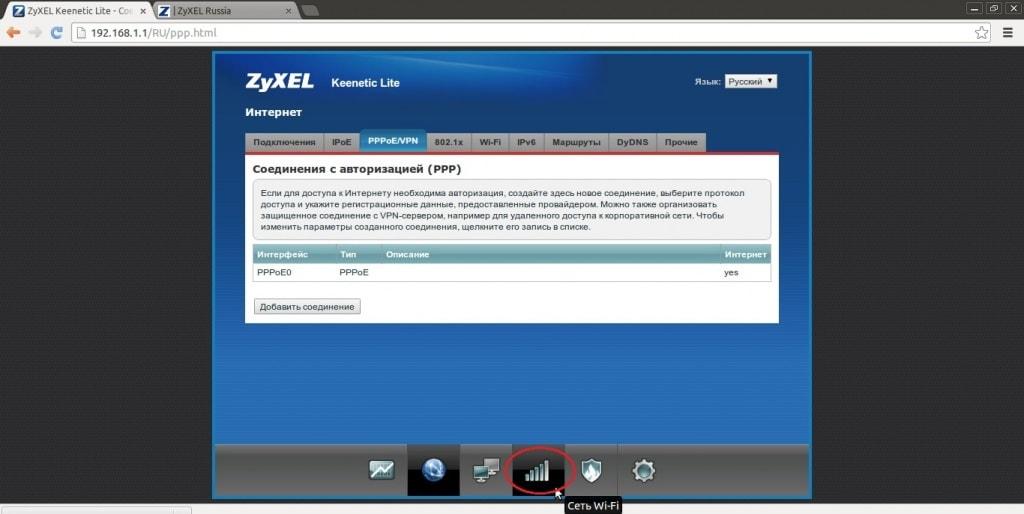The height and width of the screenshot is (514, 1024).
Task: Reload the page with the refresh icon
Action: (56, 33)
